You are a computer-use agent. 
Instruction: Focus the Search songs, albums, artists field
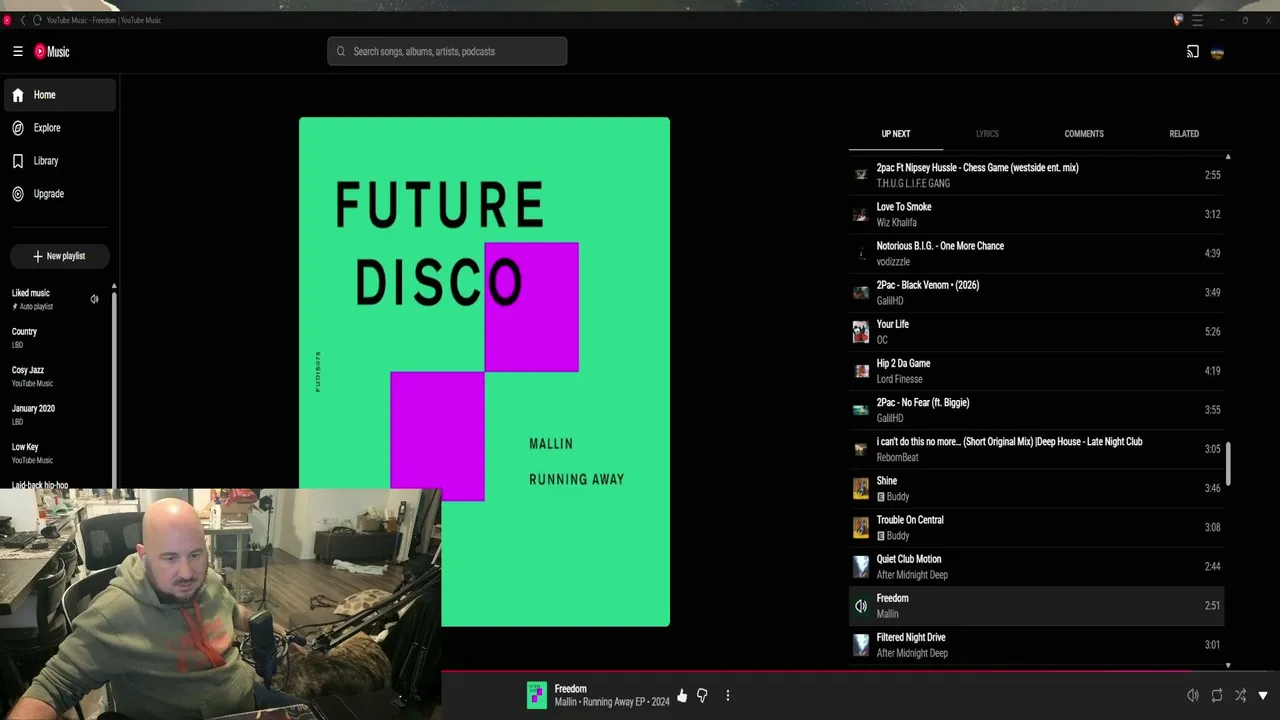447,52
